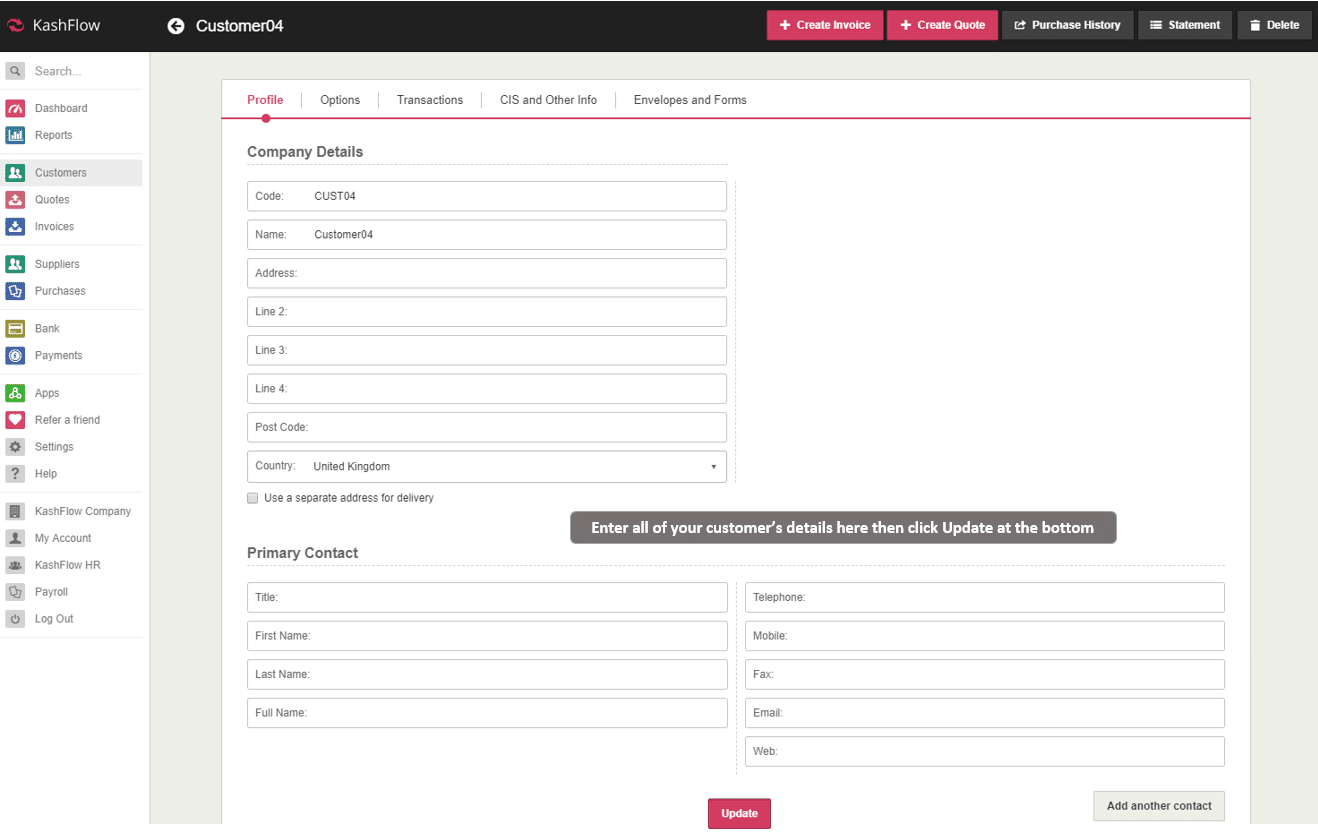This screenshot has height=837, width=1318.
Task: Open the Transactions tab
Action: 430,100
